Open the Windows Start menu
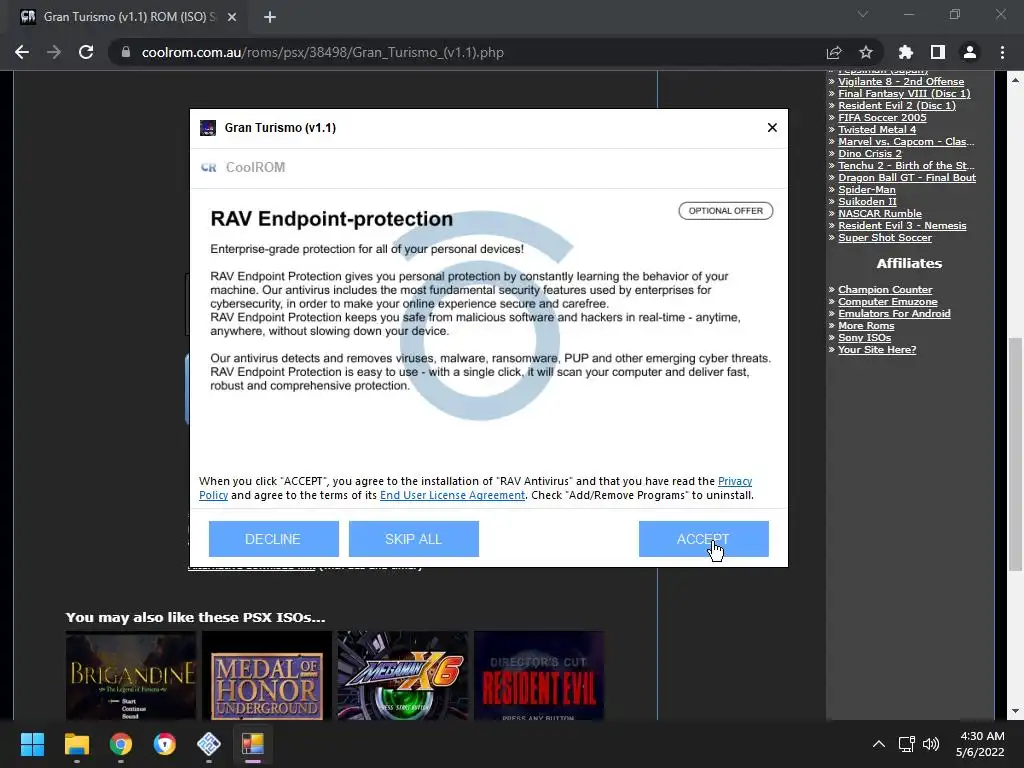Viewport: 1024px width, 768px height. [x=32, y=744]
